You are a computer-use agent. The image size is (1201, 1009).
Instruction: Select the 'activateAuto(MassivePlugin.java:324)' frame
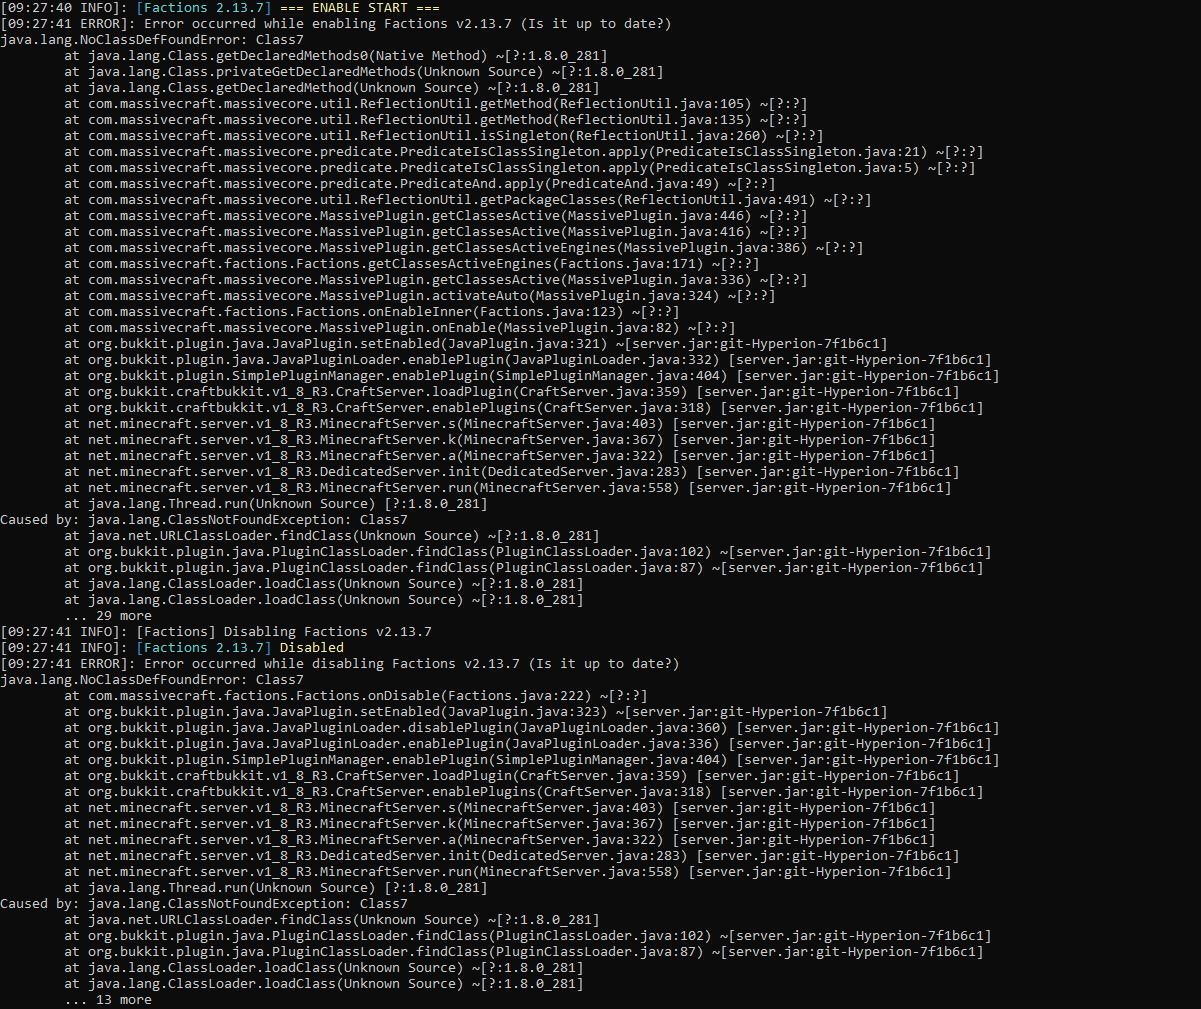(419, 295)
